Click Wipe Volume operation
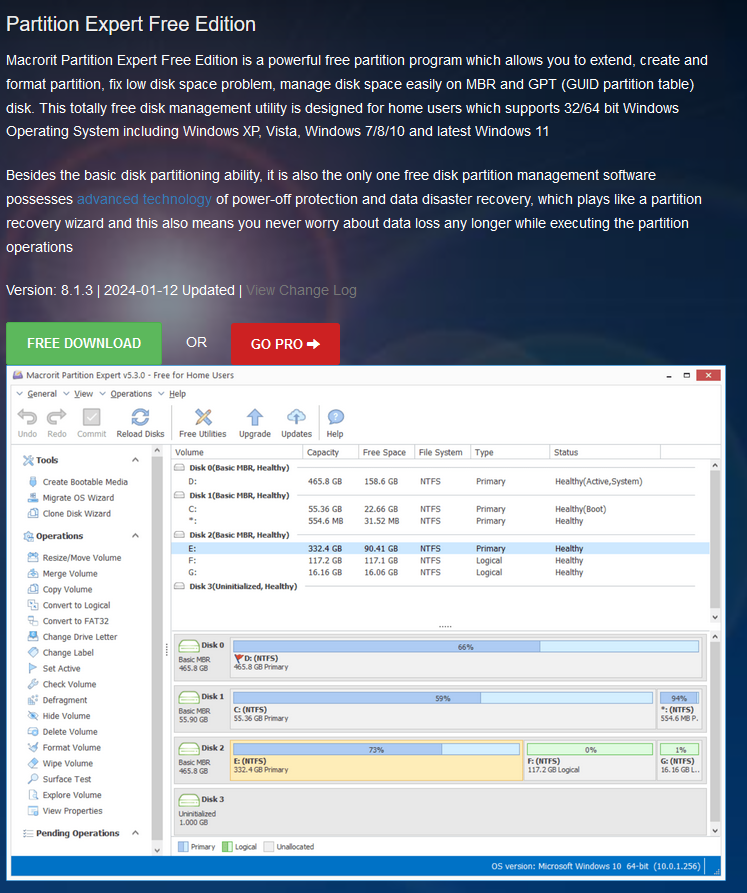This screenshot has width=747, height=893. click(x=60, y=764)
